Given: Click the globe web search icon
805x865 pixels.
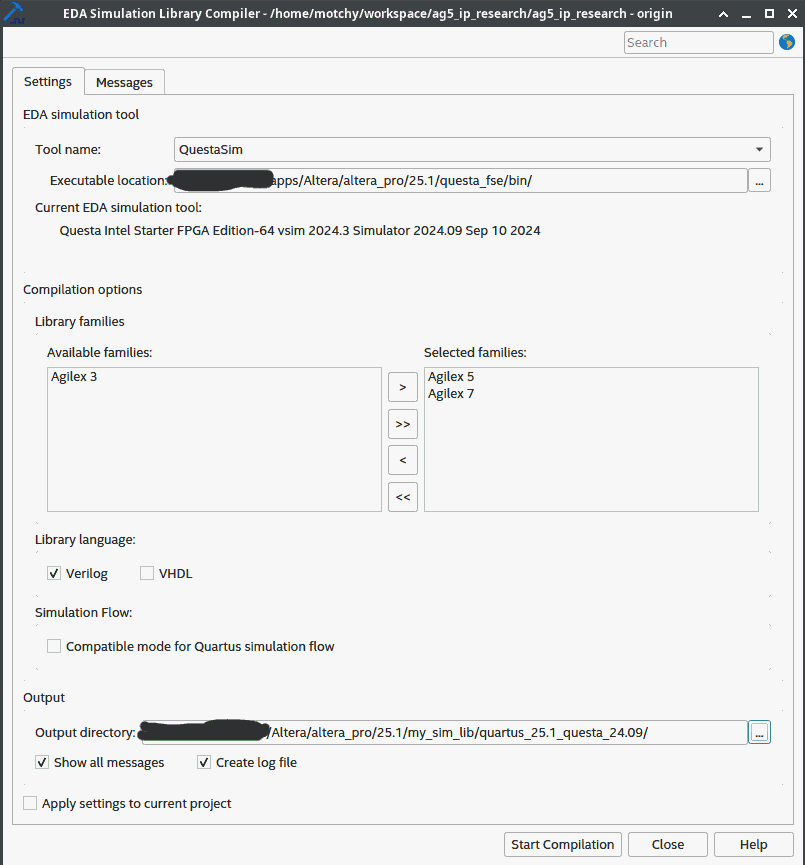Looking at the screenshot, I should tap(787, 42).
